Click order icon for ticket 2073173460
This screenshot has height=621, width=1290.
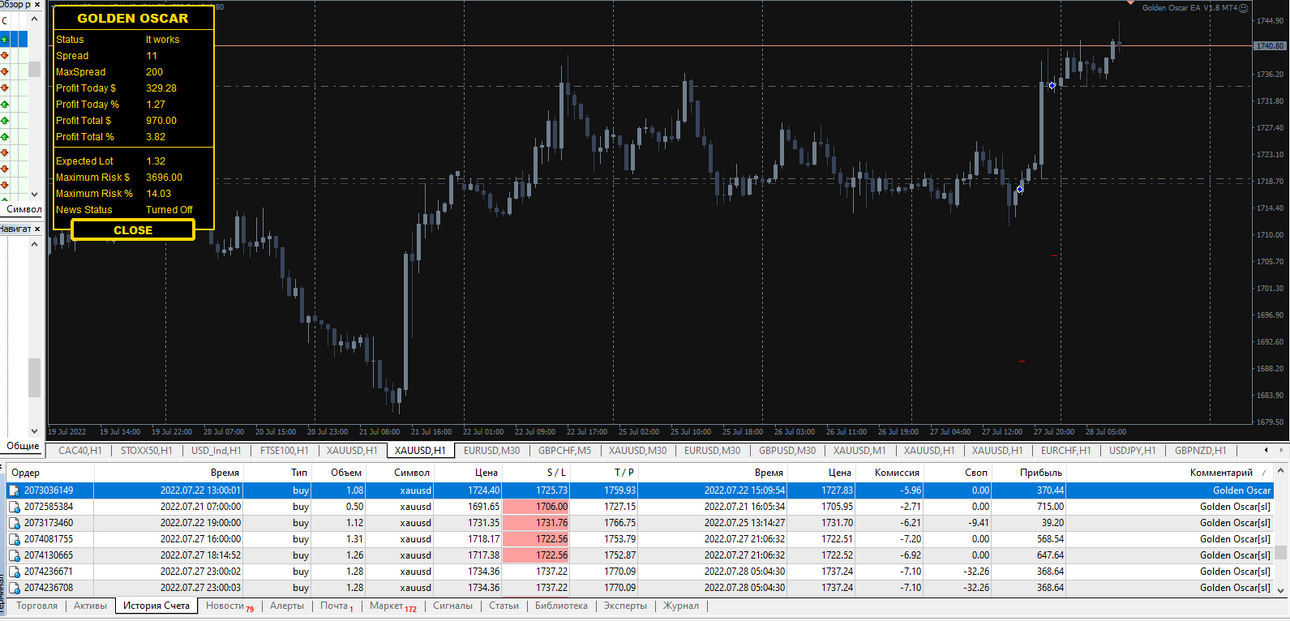(x=14, y=523)
